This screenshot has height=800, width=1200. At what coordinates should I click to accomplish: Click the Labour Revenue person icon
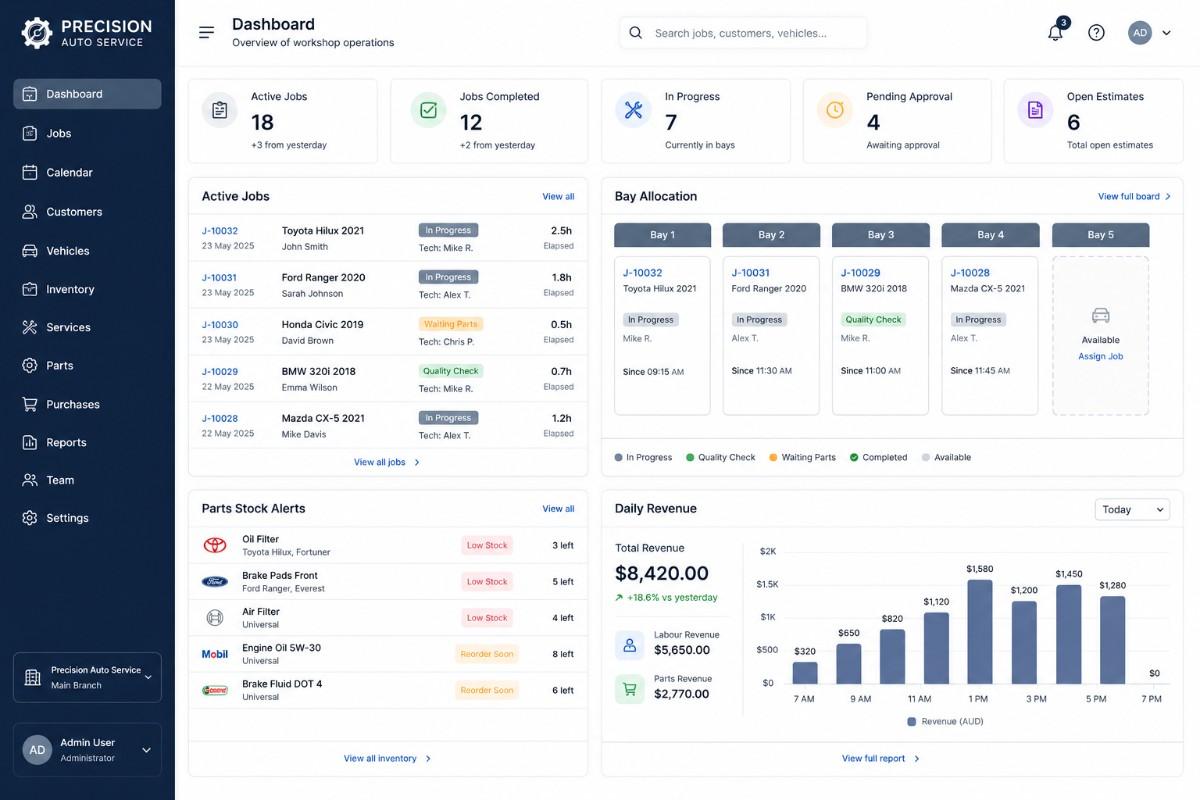click(x=630, y=645)
